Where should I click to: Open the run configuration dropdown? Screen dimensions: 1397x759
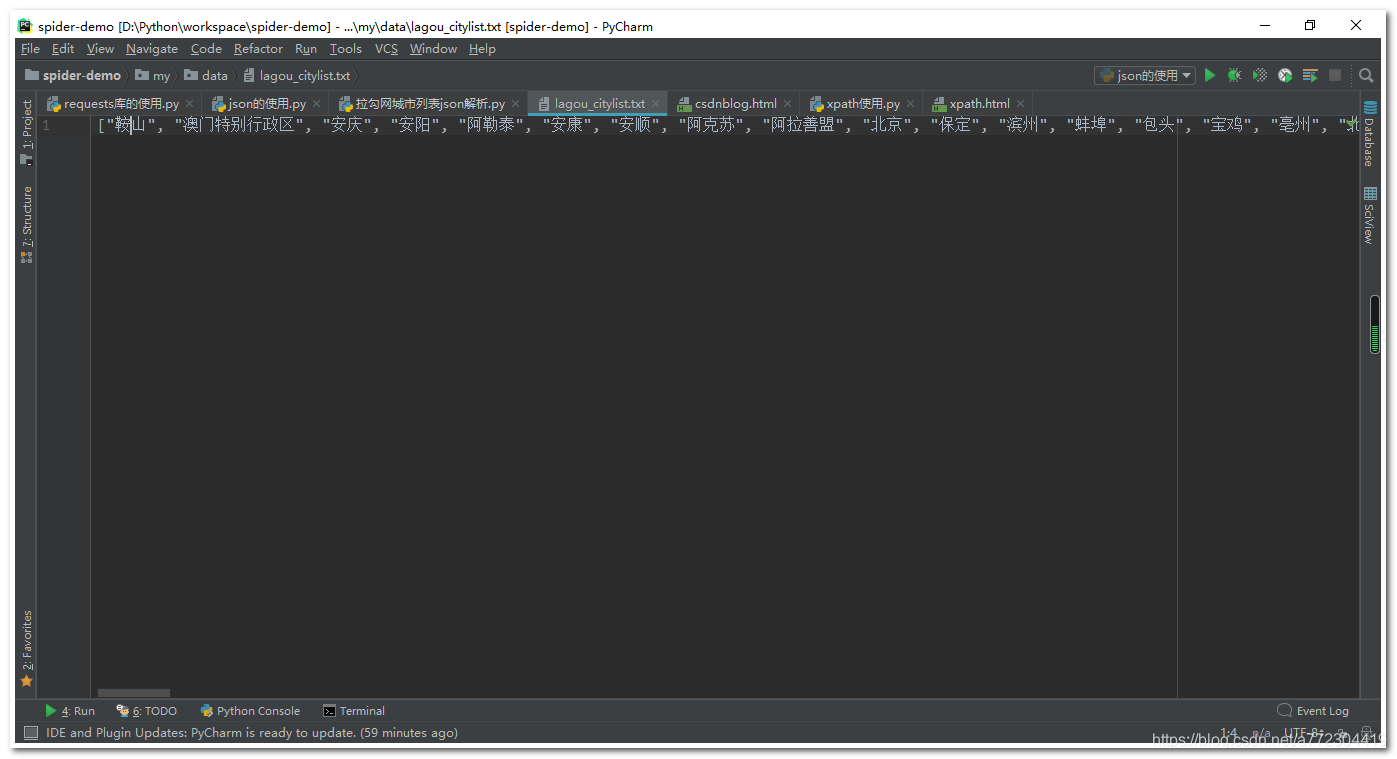coord(1145,75)
